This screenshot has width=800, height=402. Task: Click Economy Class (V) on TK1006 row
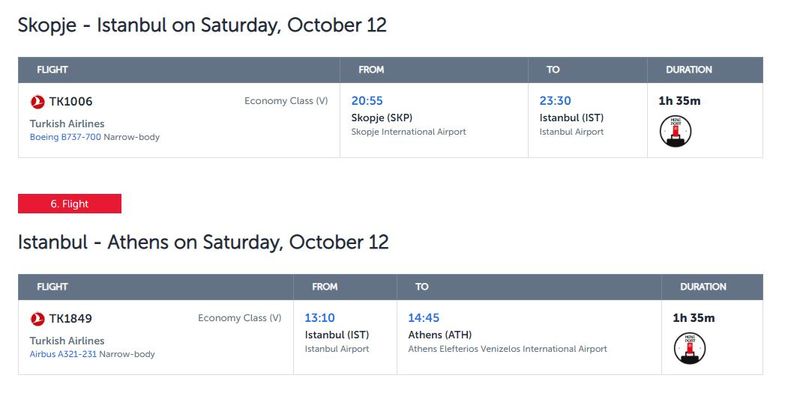click(x=286, y=101)
